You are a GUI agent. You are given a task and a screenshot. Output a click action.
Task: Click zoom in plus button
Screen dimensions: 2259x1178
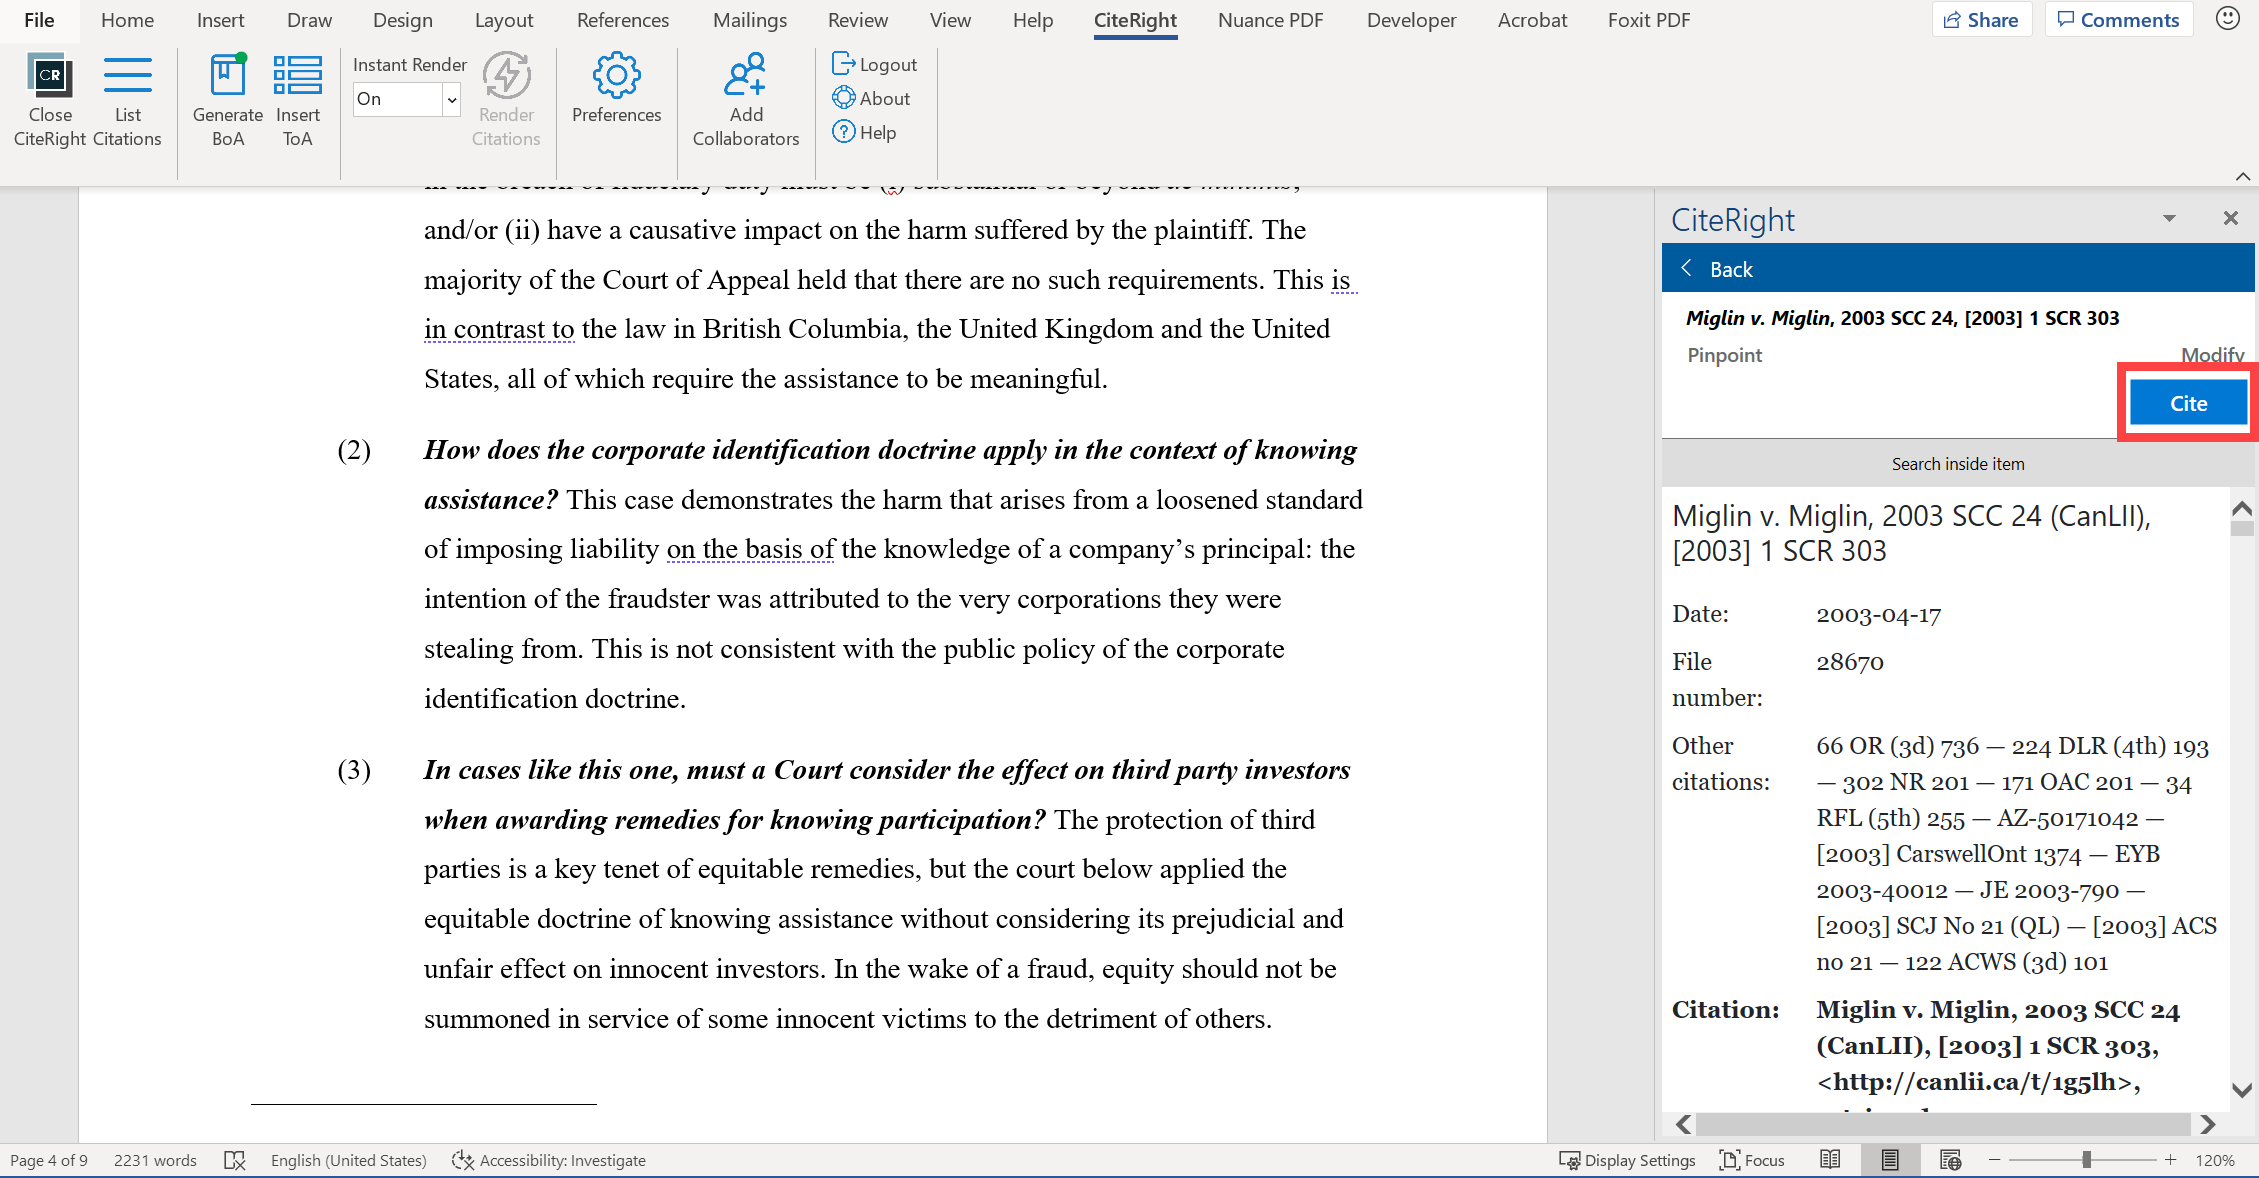tap(2170, 1160)
